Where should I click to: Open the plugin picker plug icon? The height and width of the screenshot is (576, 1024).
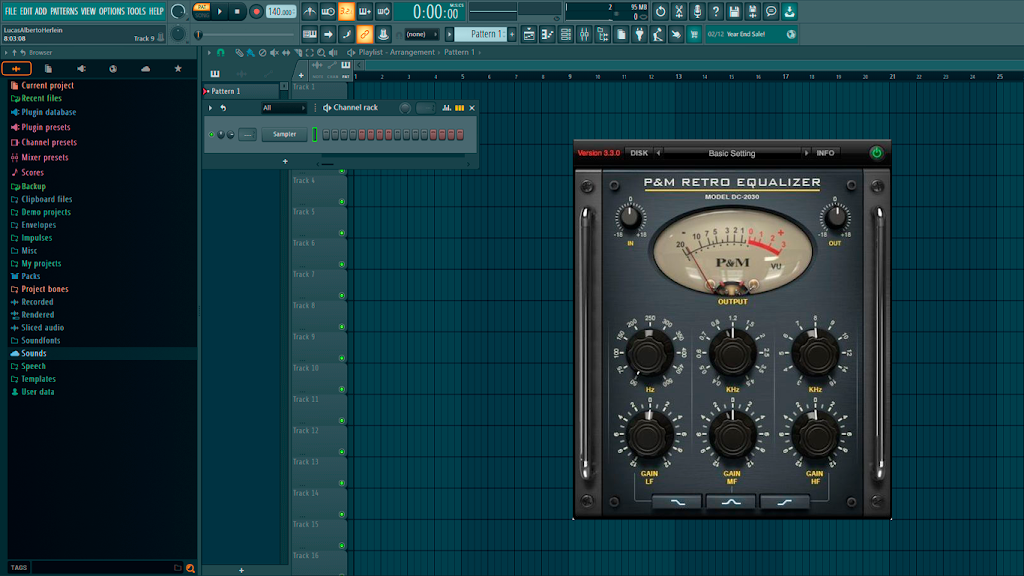(639, 34)
